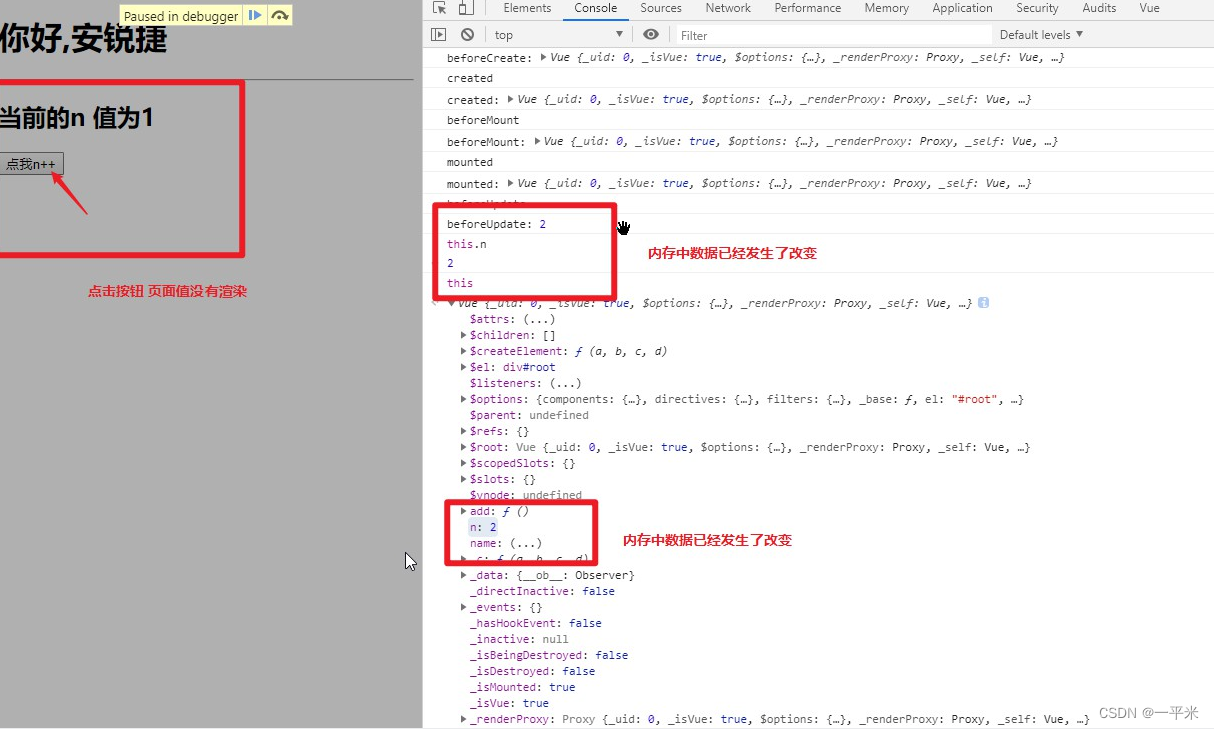Expand the $el div#root node
Image resolution: width=1214 pixels, height=729 pixels.
[463, 367]
